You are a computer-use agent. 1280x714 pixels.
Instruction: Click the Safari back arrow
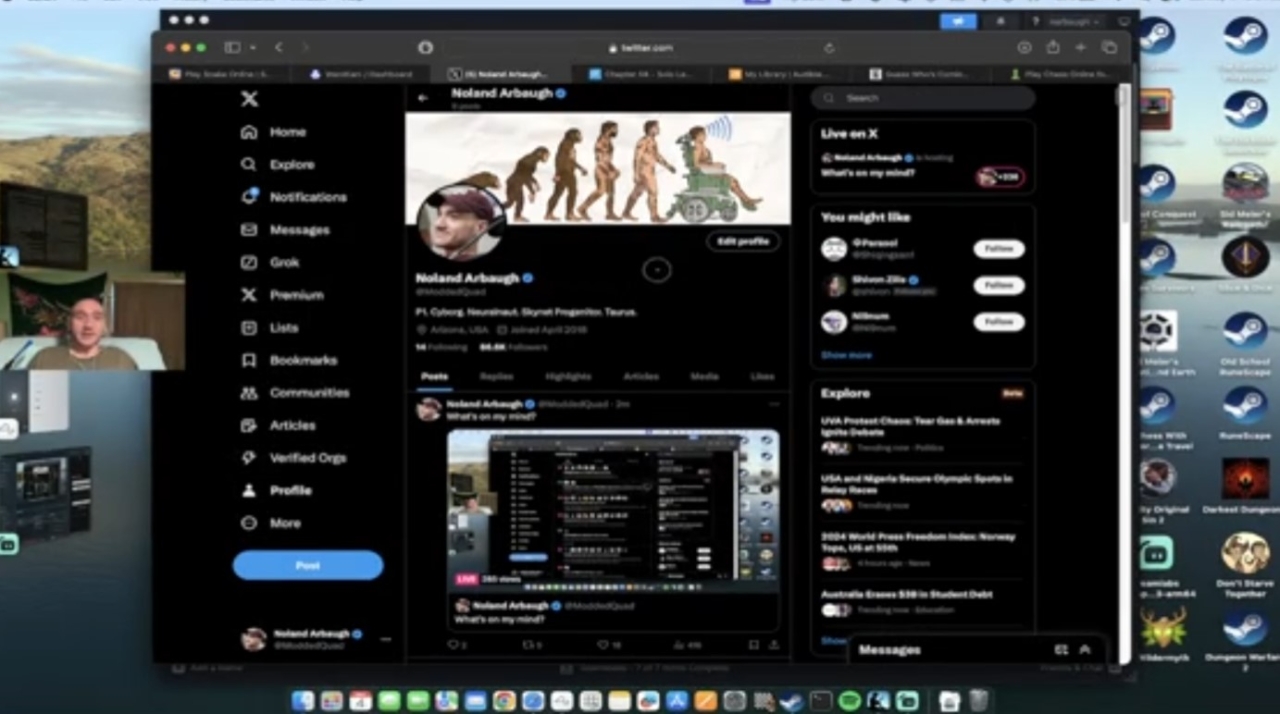coord(279,47)
